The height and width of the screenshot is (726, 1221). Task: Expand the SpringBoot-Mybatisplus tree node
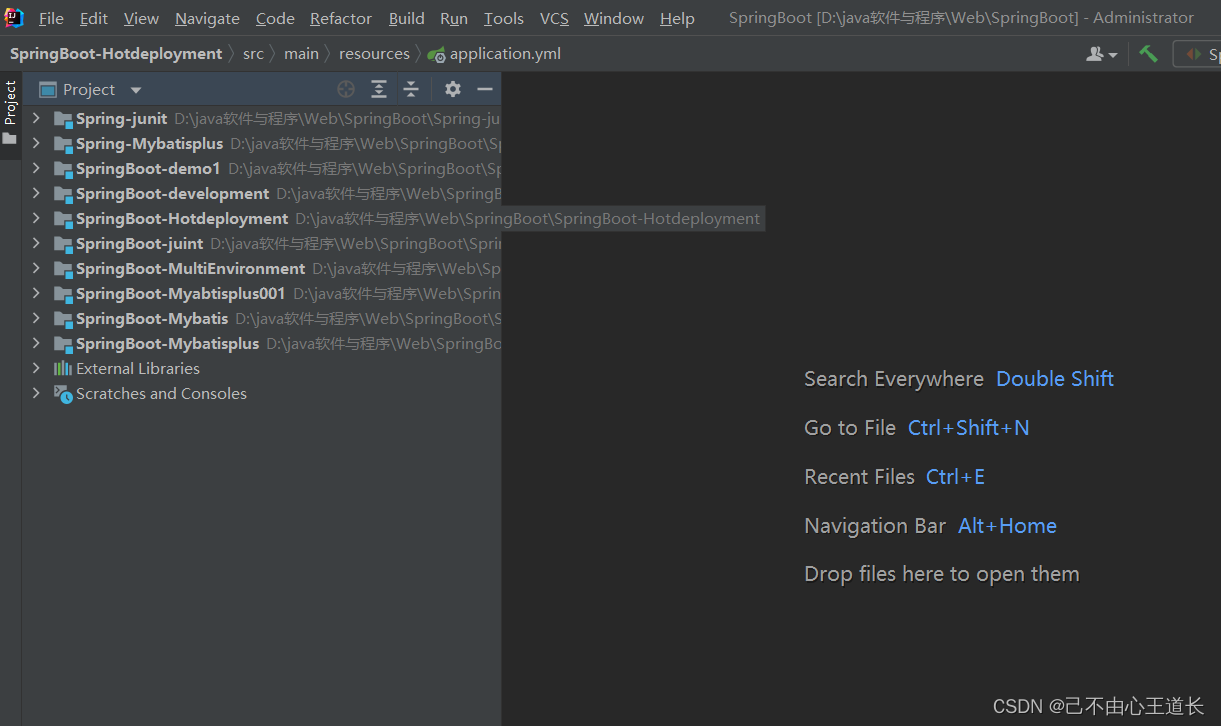[x=36, y=343]
